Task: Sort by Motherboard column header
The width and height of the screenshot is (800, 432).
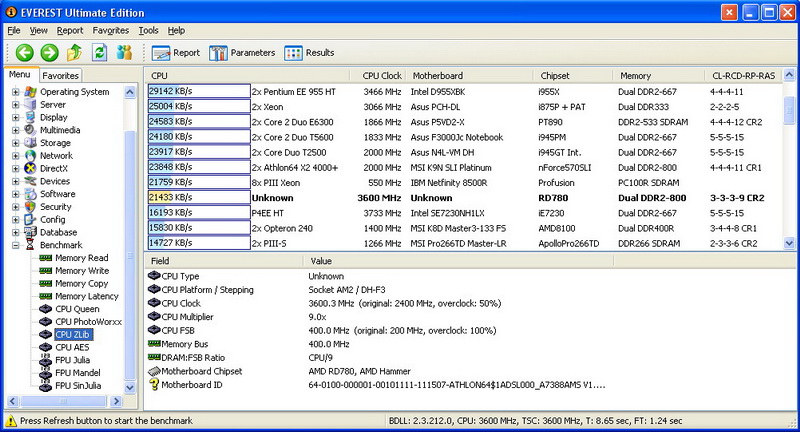Action: click(x=469, y=75)
